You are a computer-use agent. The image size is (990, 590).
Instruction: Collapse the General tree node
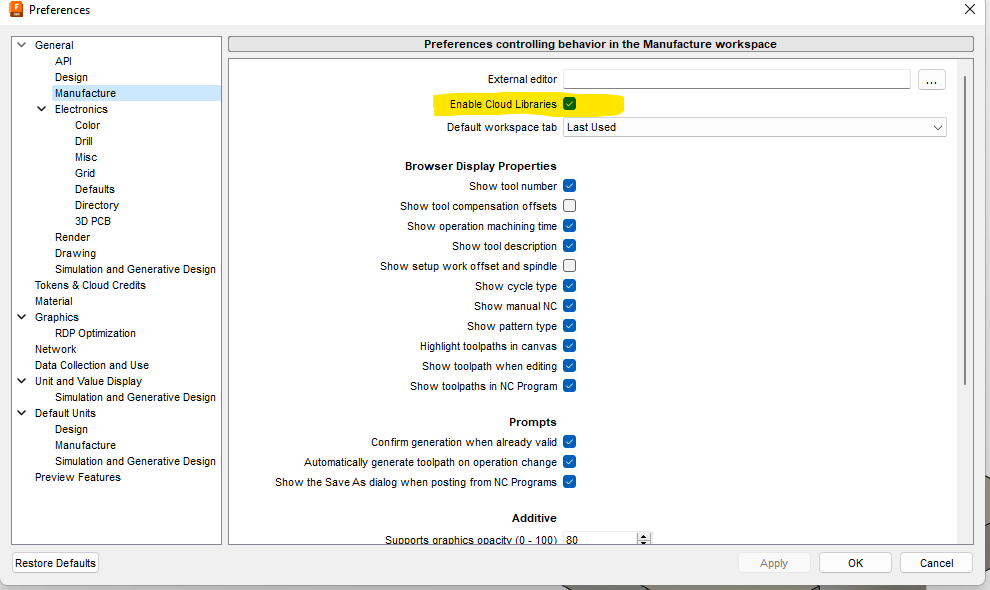(x=22, y=45)
